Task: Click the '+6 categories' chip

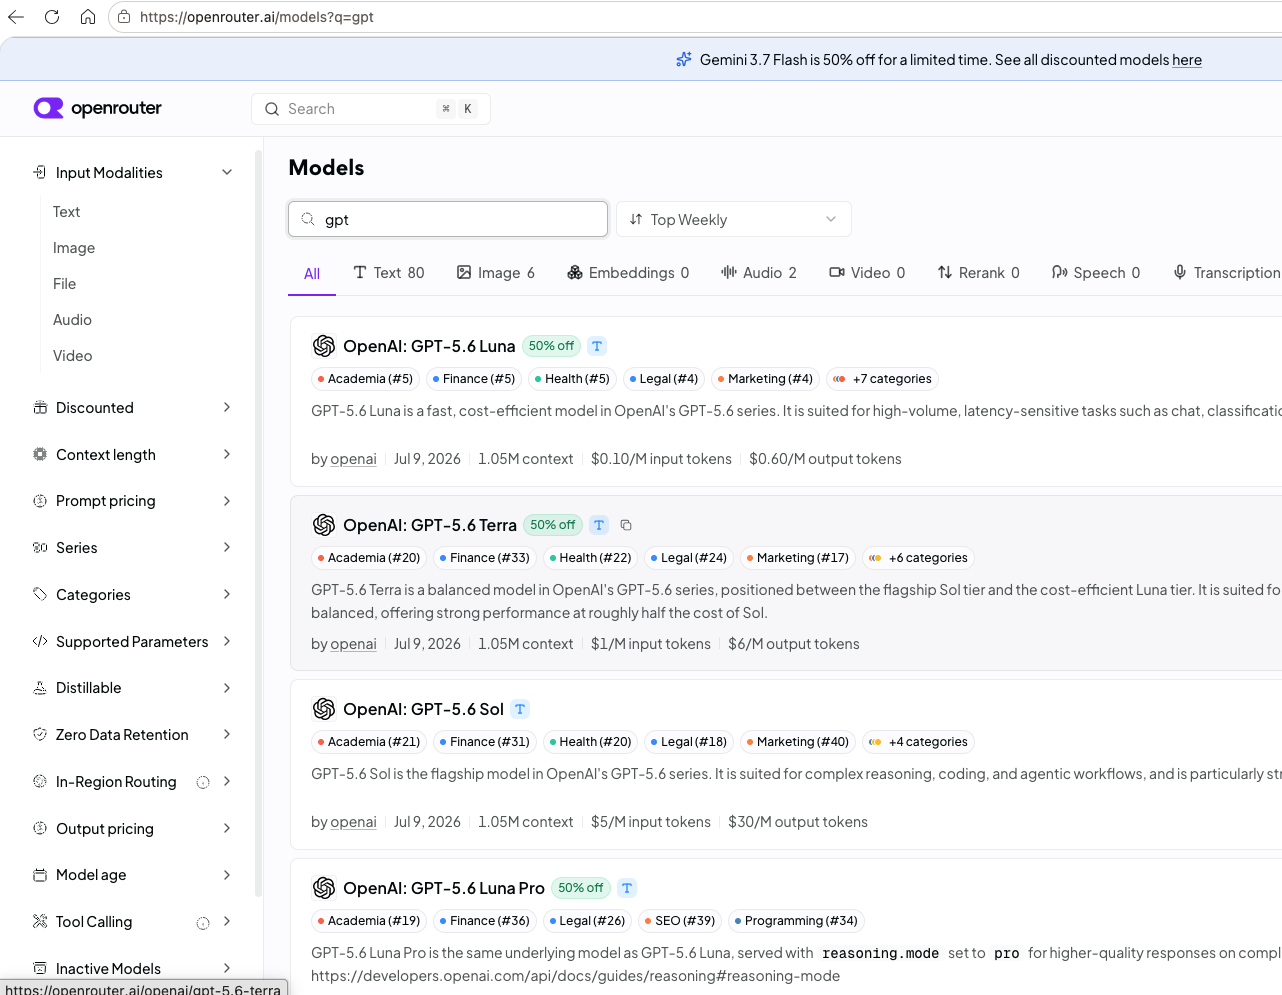Action: (919, 558)
